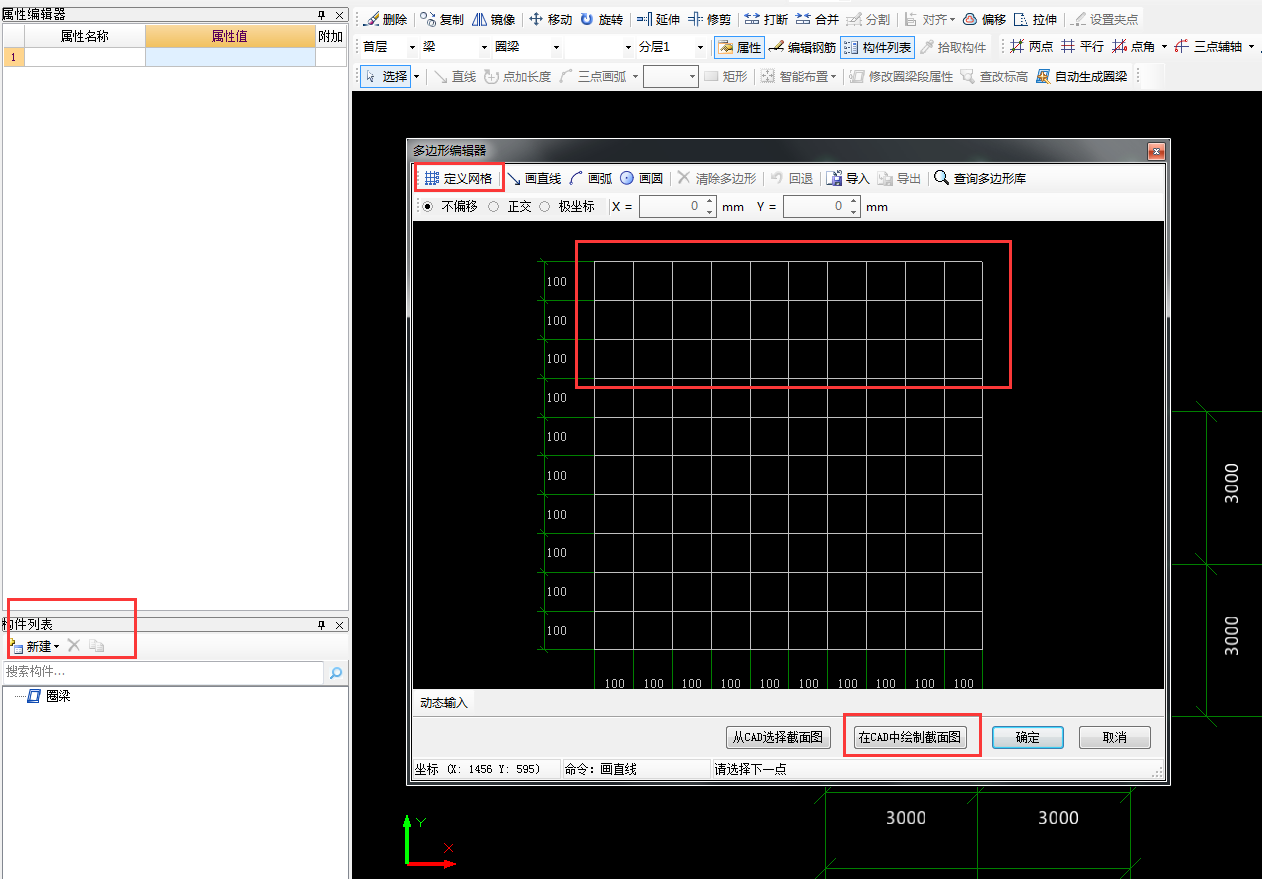
Task: Click the 属性值 column header
Action: tap(230, 36)
